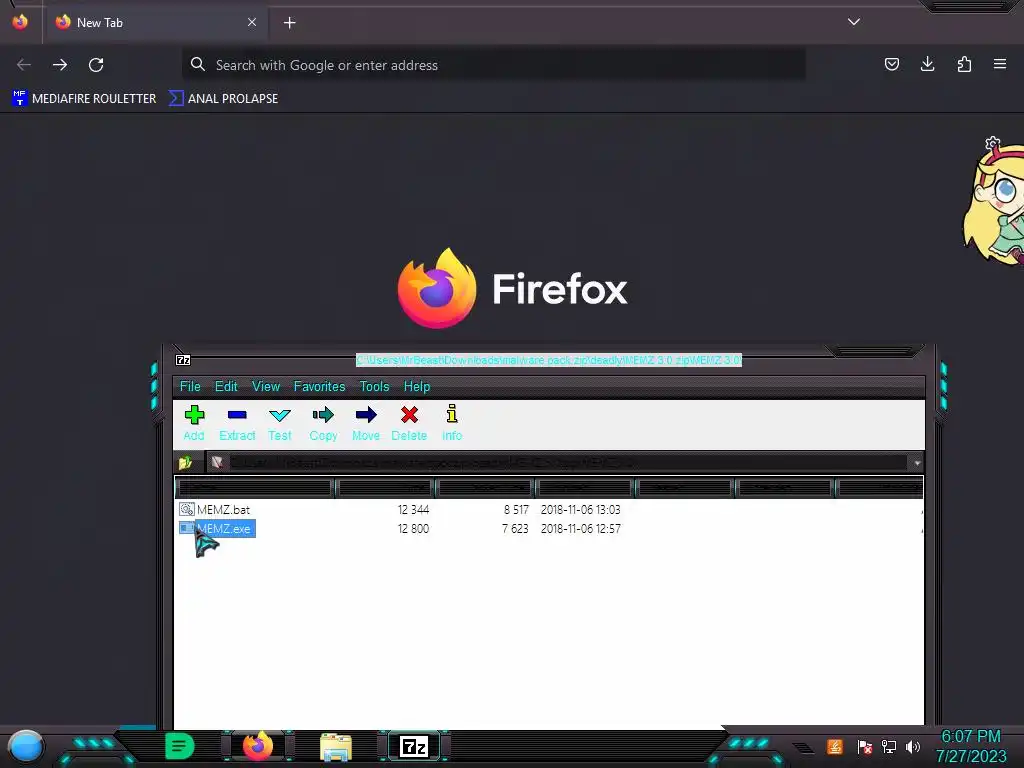Viewport: 1024px width, 768px height.
Task: Open the Help menu in 7-Zip
Action: pyautogui.click(x=417, y=387)
